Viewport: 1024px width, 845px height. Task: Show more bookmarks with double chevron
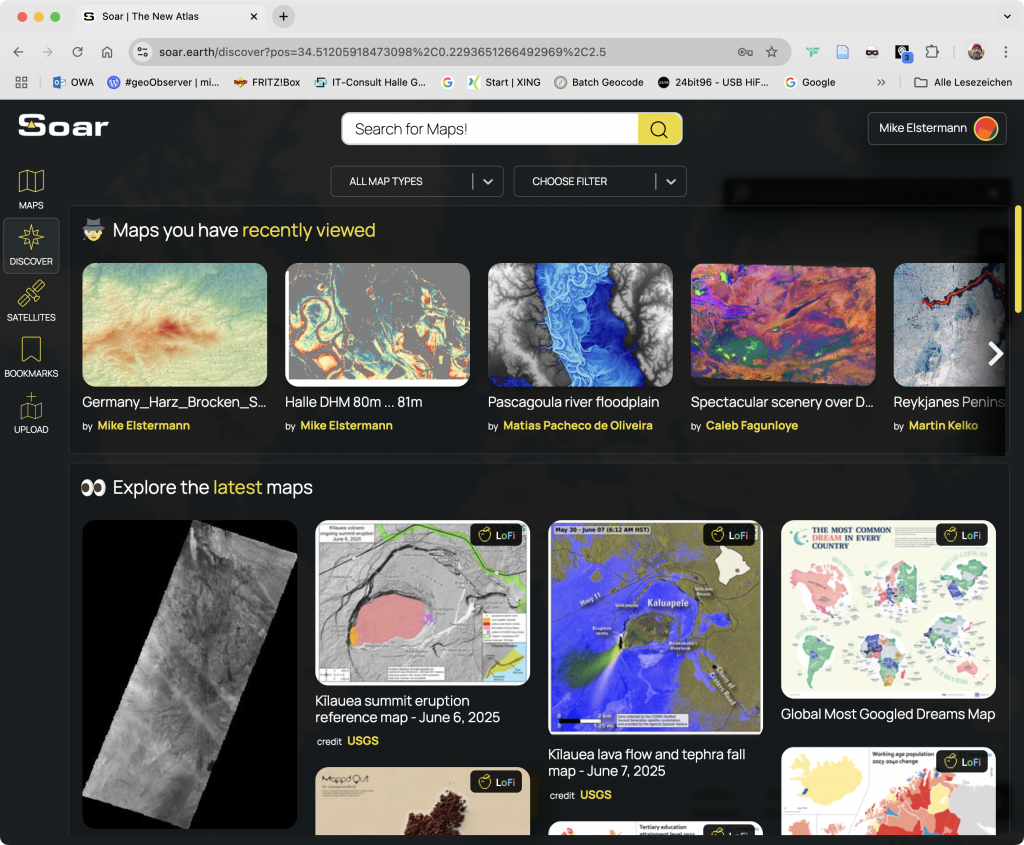881,82
